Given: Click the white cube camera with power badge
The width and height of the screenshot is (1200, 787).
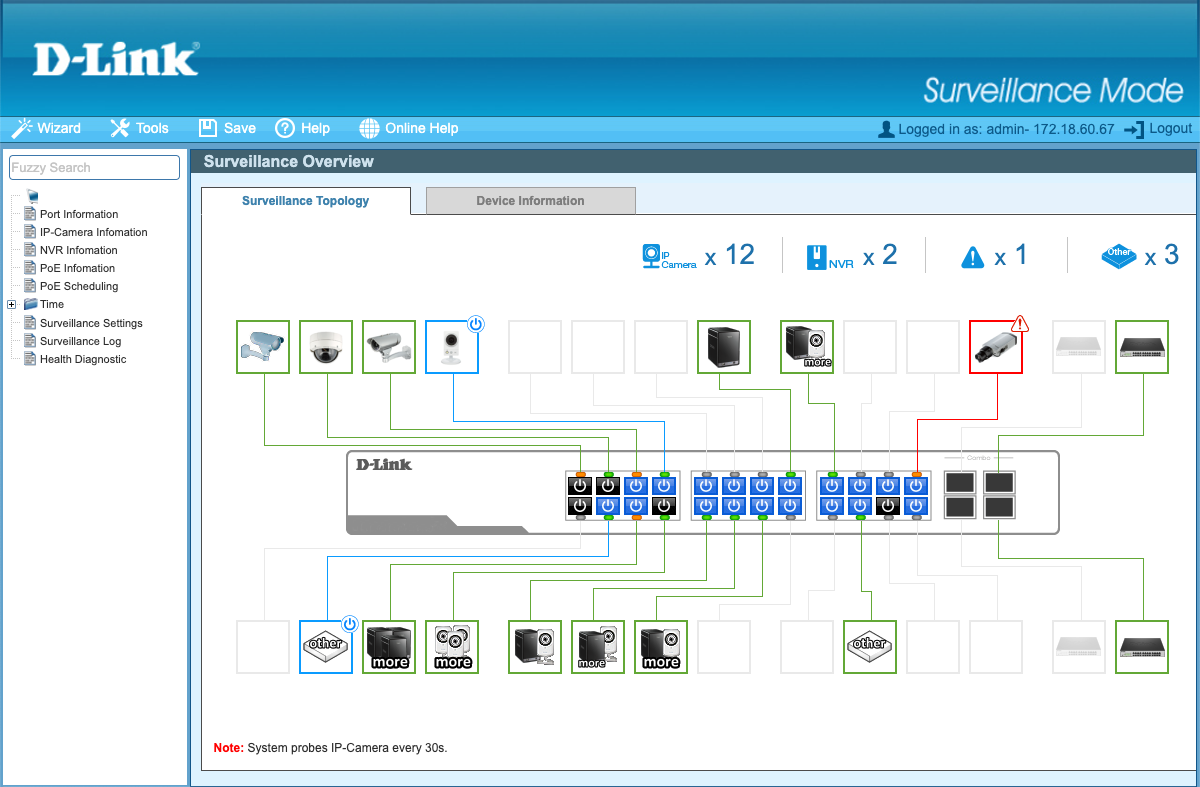Looking at the screenshot, I should pyautogui.click(x=451, y=349).
